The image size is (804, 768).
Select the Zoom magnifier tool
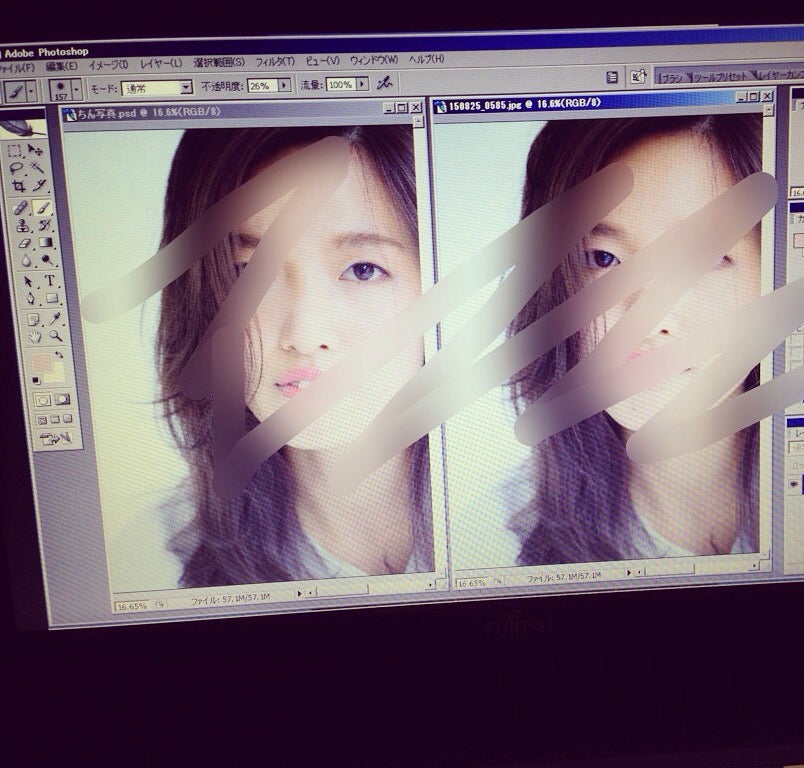tap(56, 336)
